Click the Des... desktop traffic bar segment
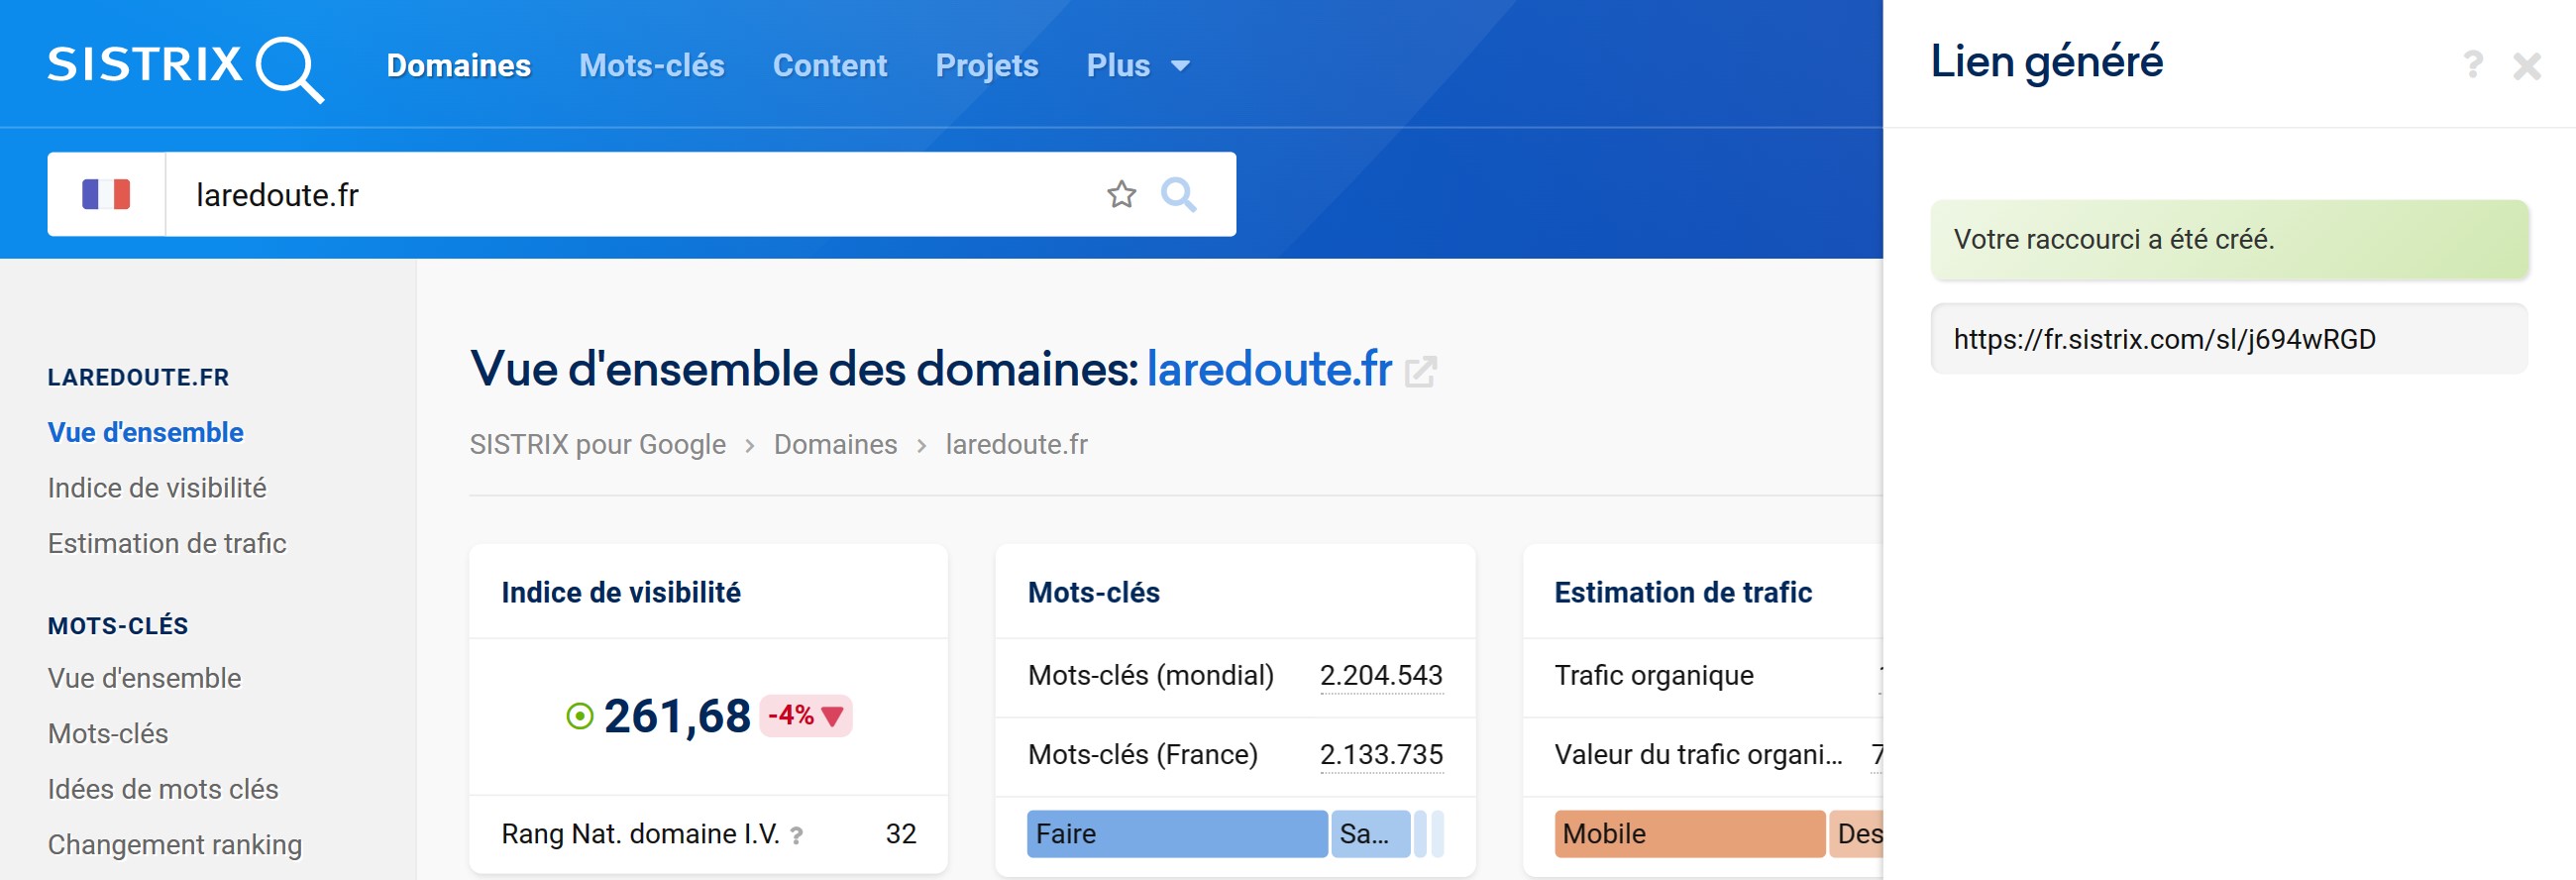 (x=1856, y=834)
